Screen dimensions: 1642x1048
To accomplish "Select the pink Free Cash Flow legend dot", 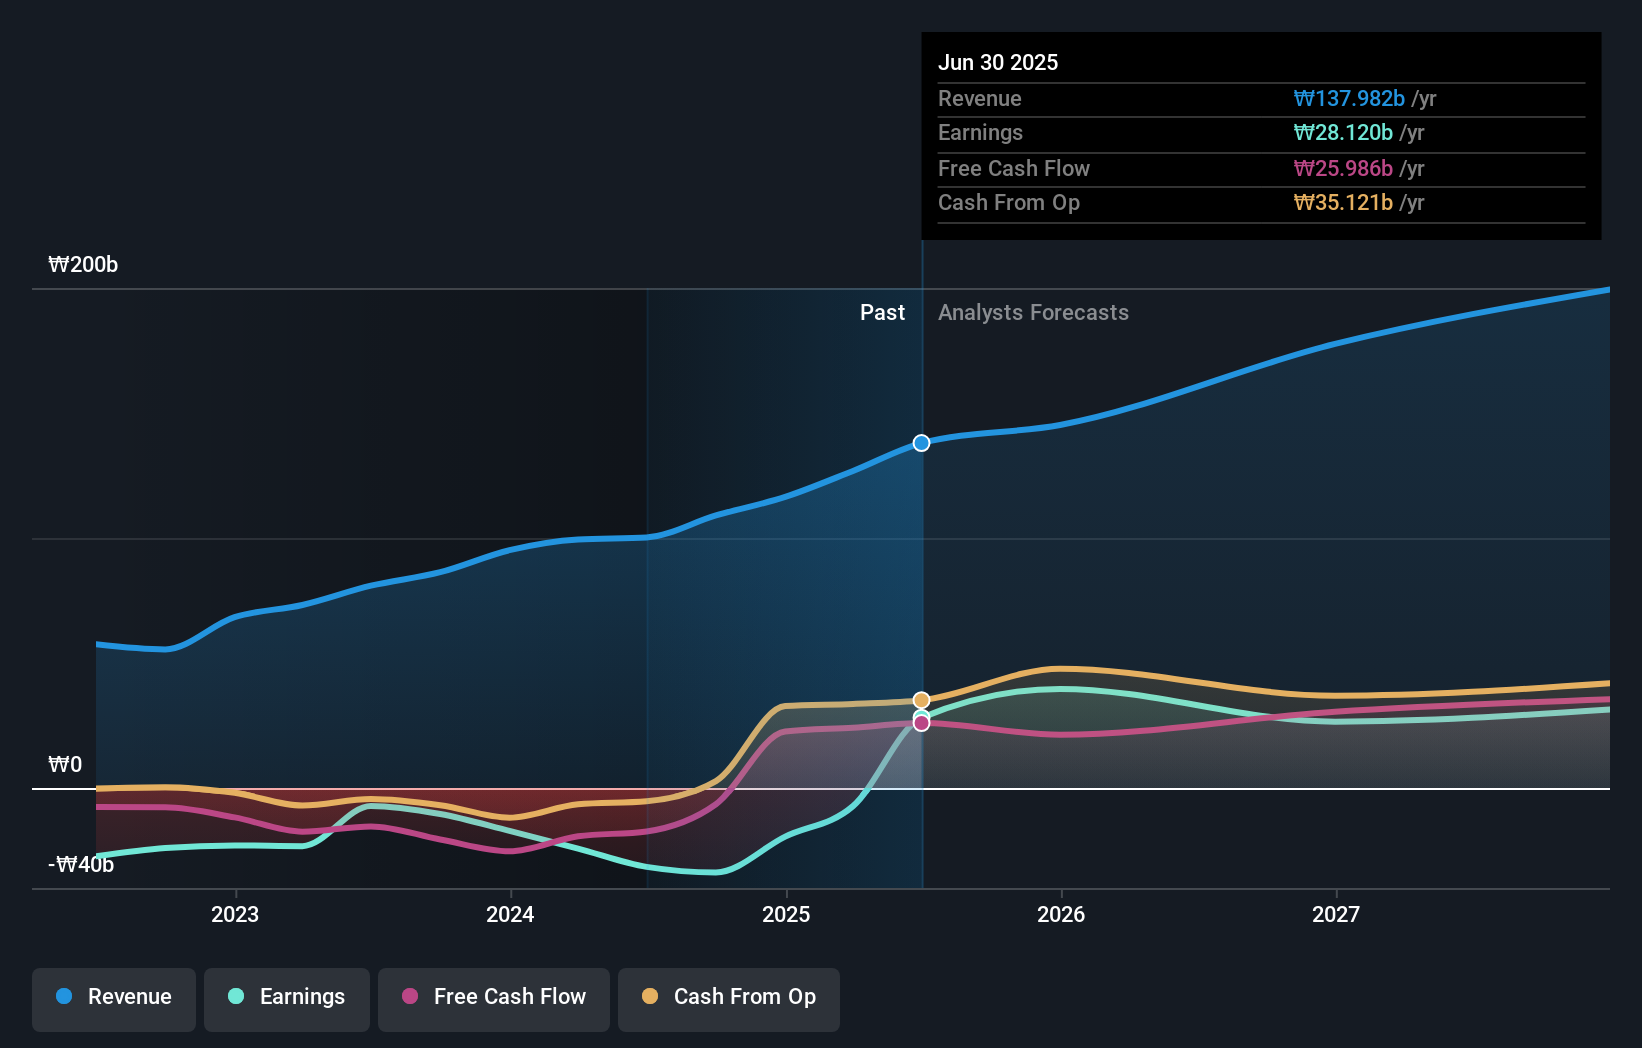I will click(409, 997).
